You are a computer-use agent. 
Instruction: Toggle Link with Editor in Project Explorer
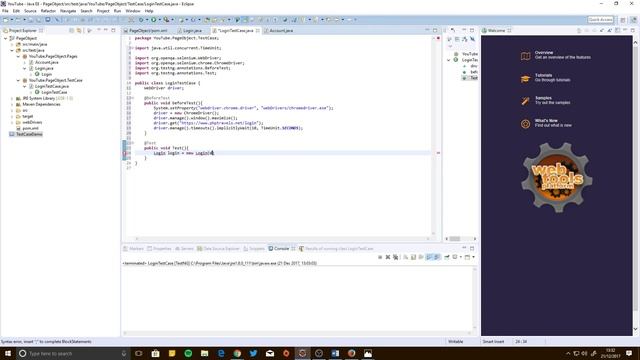79,31
